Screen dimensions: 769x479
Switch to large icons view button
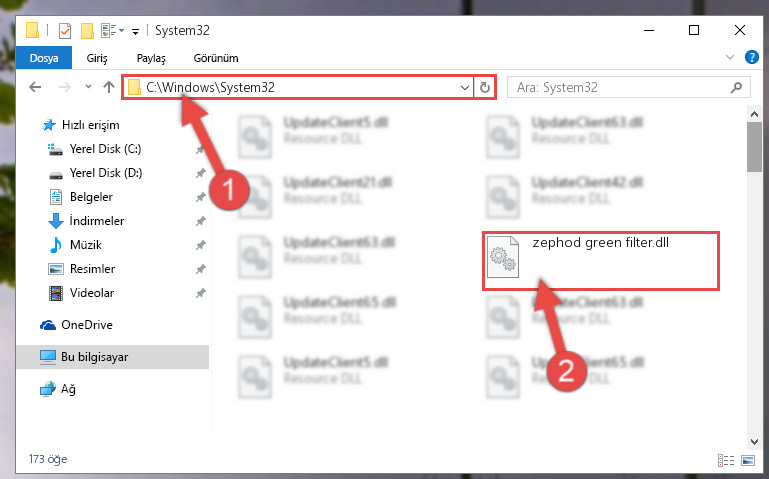click(x=748, y=460)
